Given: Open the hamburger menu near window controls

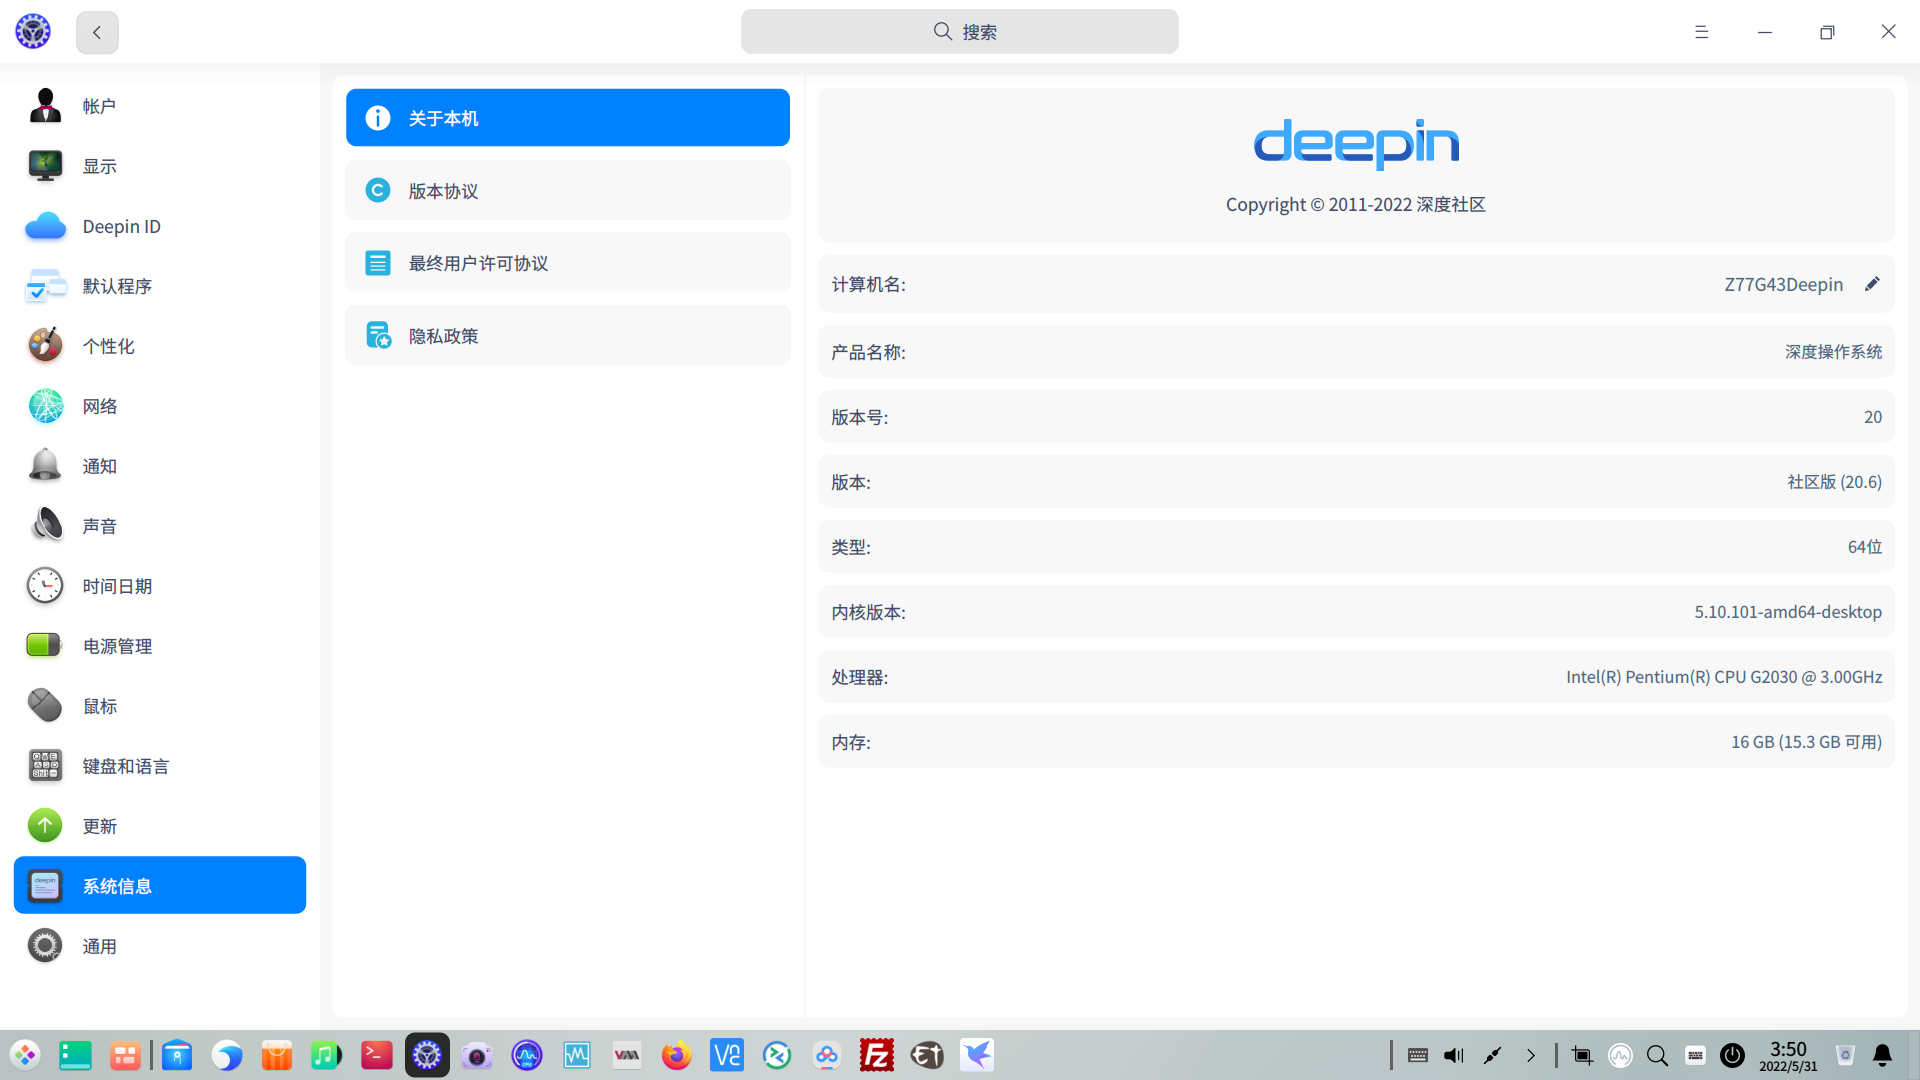Looking at the screenshot, I should [1701, 31].
